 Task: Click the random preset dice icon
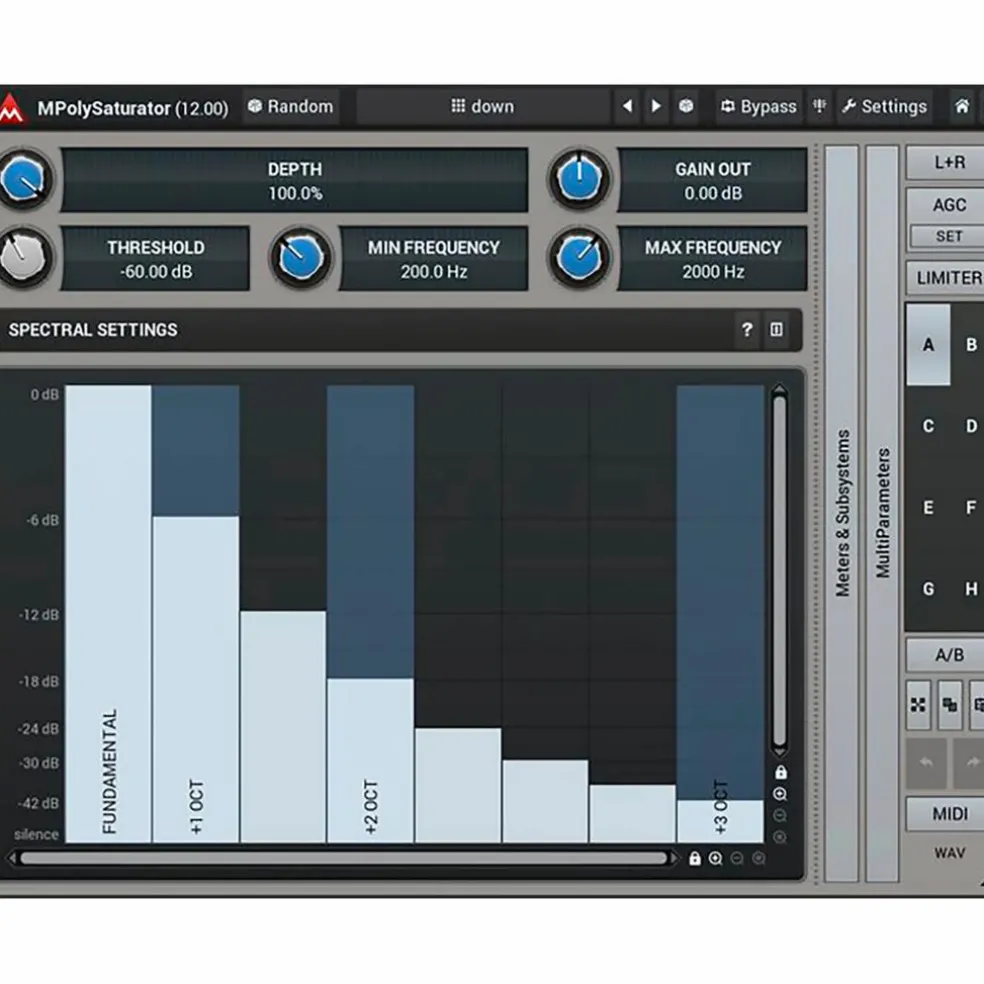tap(686, 106)
